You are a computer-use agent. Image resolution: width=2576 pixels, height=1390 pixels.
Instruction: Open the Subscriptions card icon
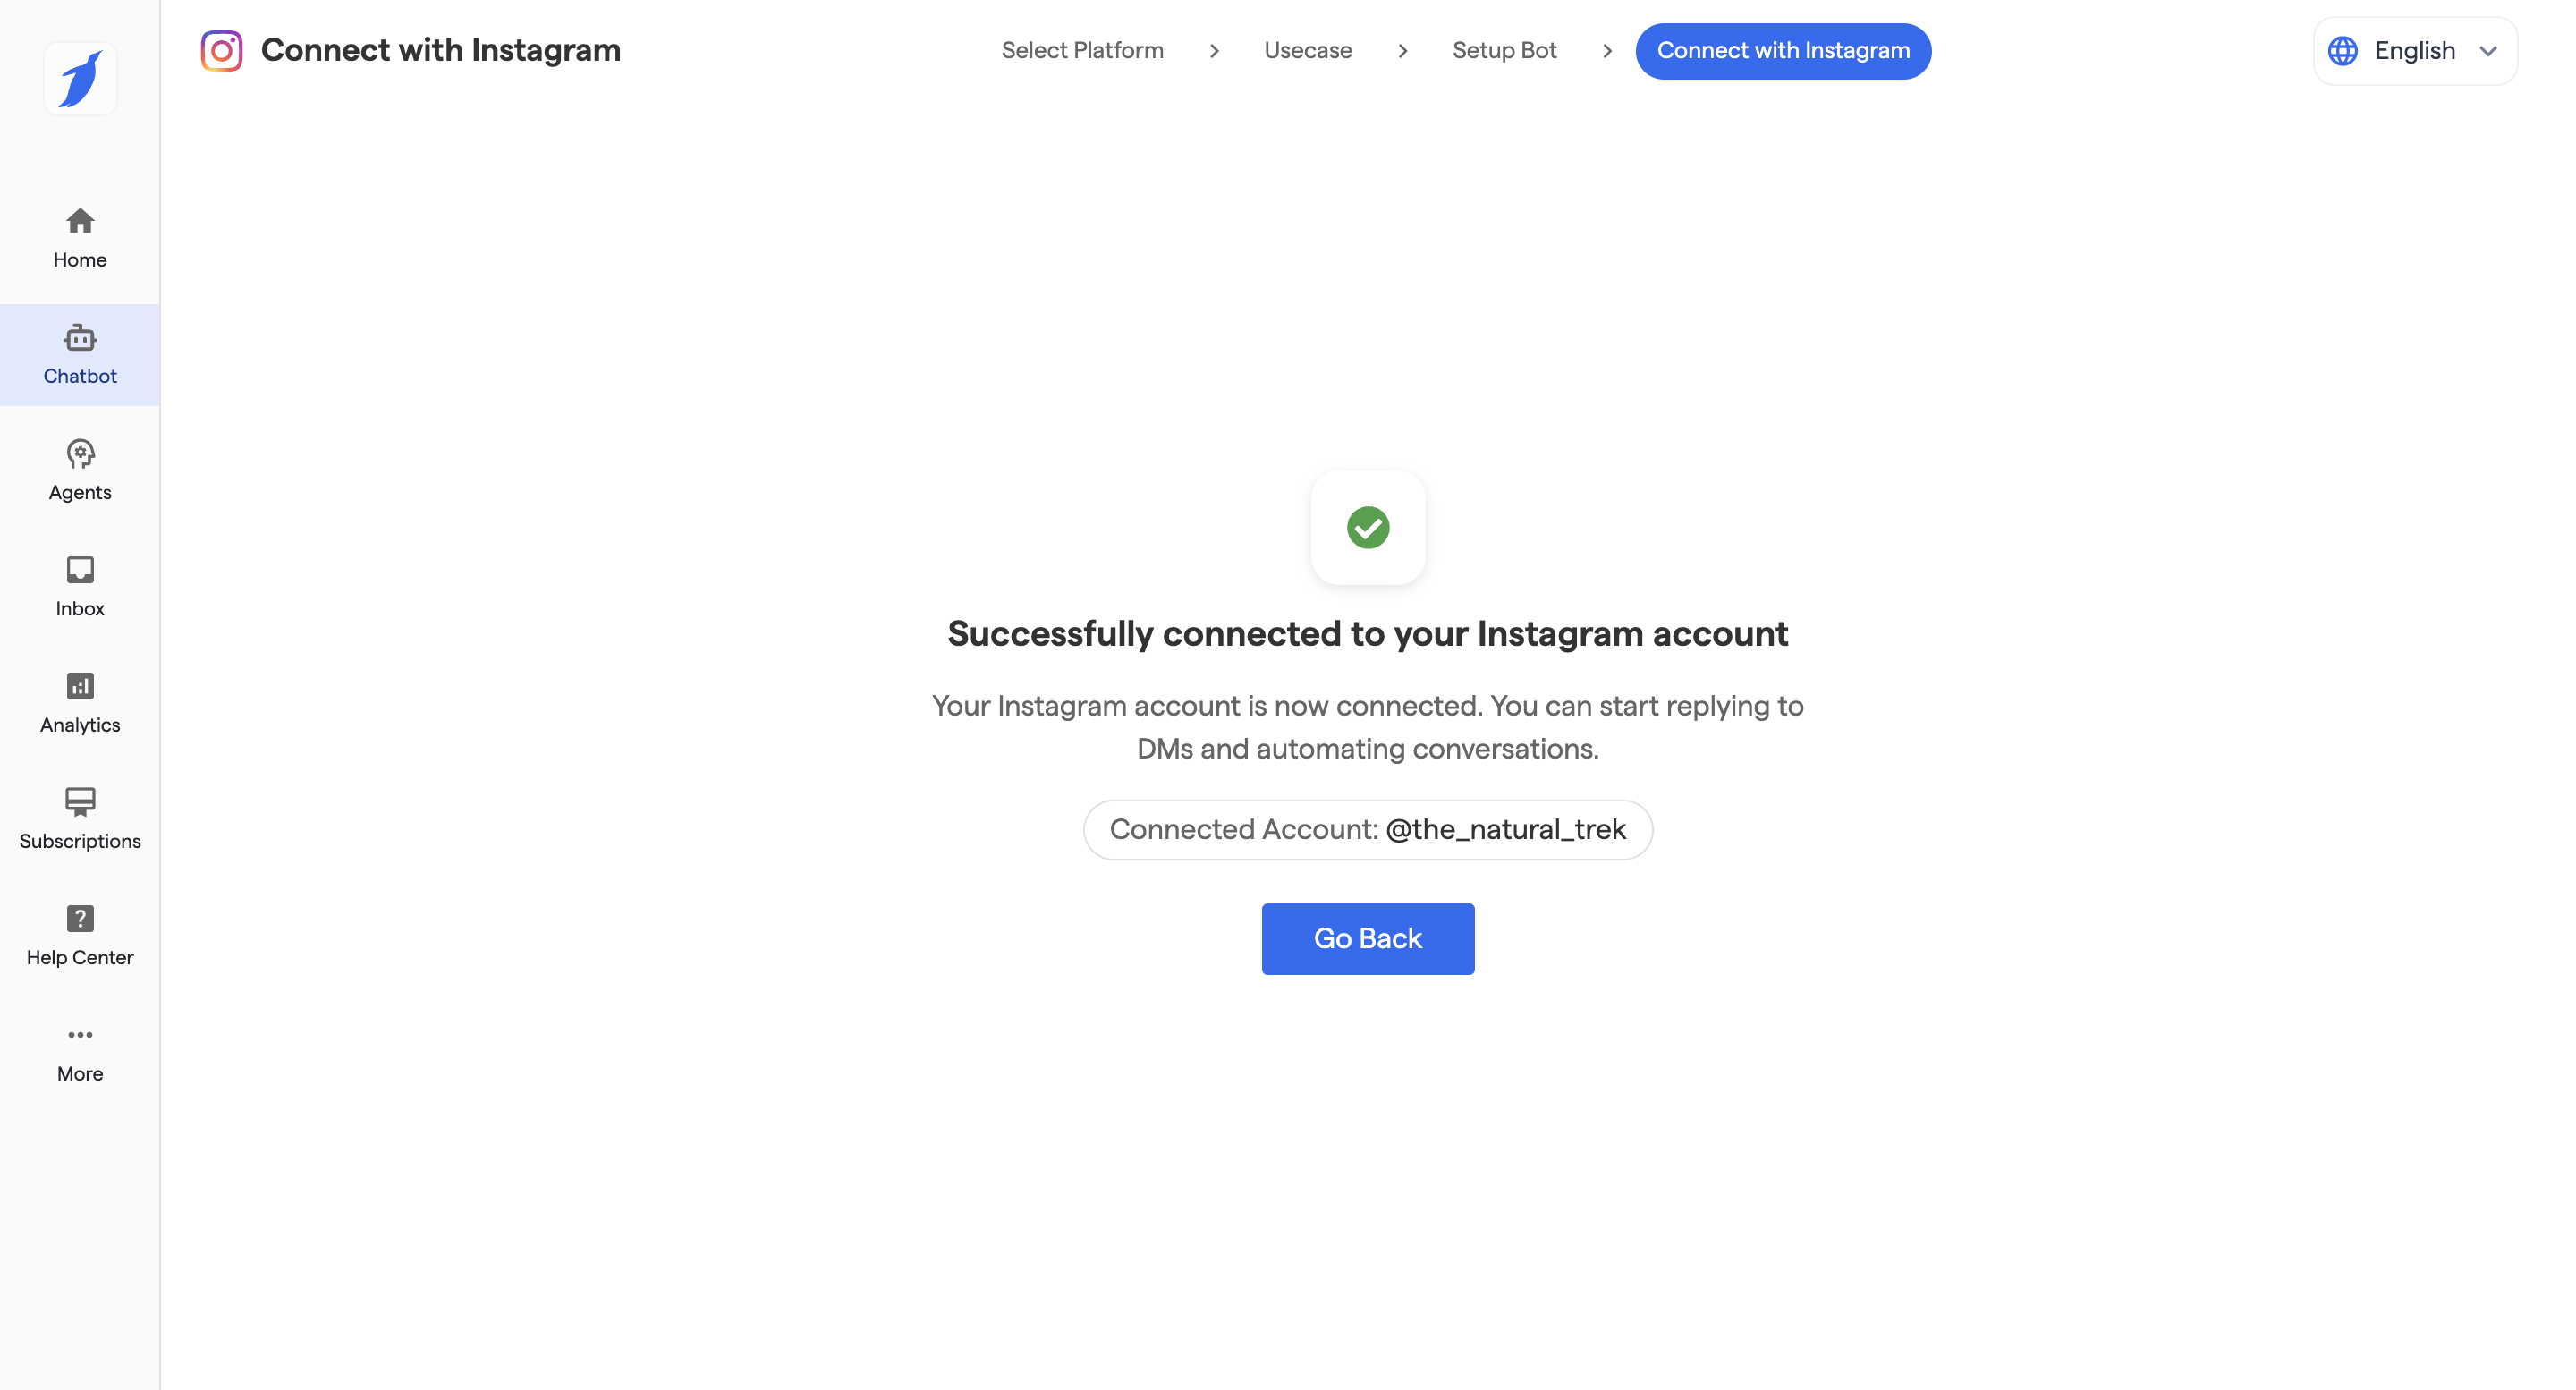point(80,802)
